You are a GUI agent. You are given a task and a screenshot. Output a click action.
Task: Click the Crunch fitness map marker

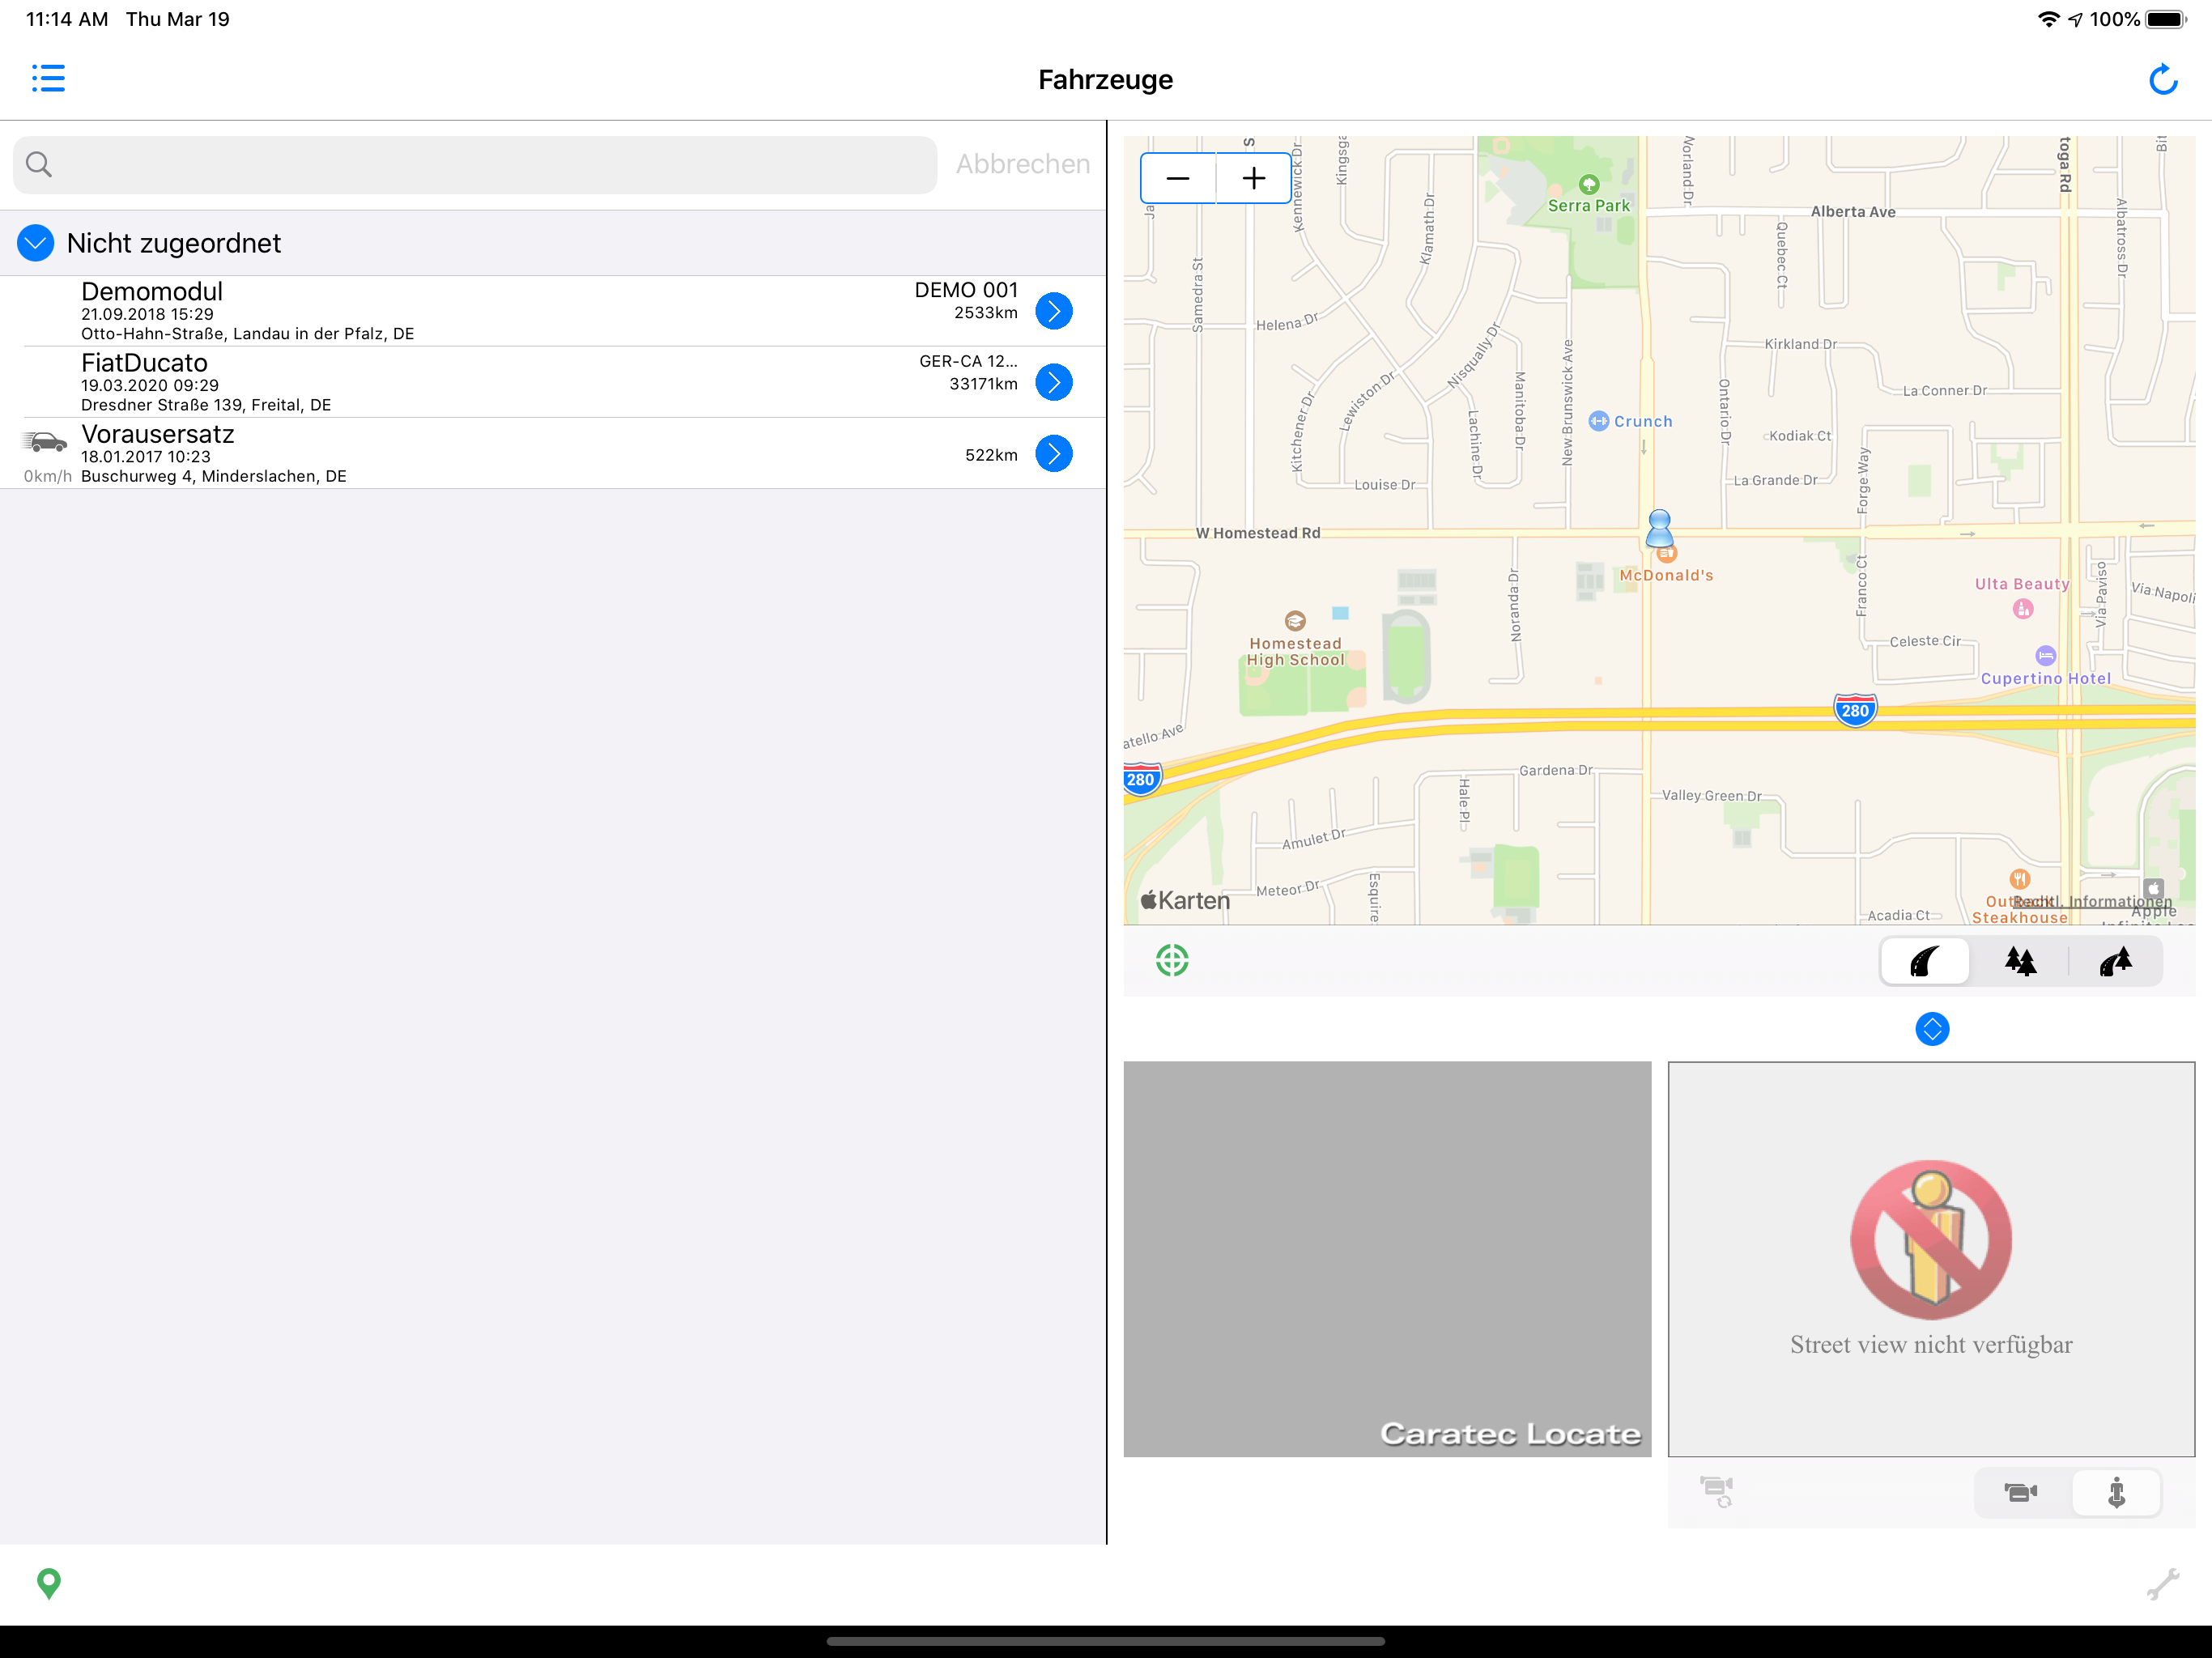click(x=1598, y=421)
